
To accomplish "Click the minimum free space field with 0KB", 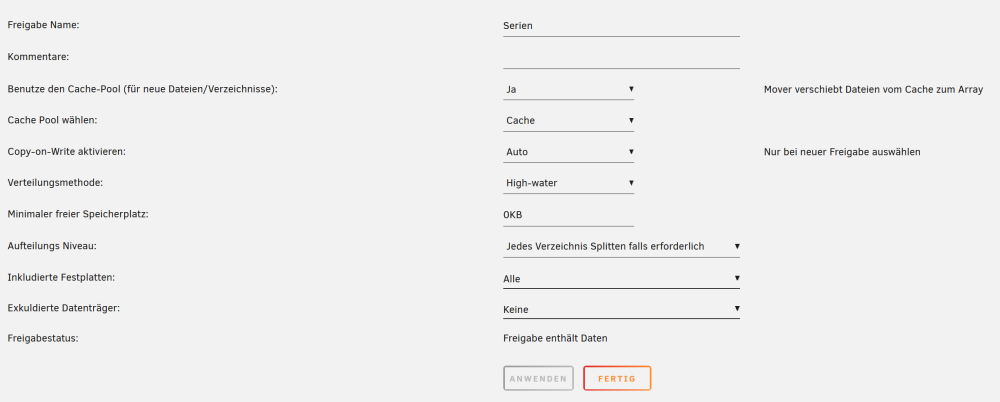I will pos(568,215).
